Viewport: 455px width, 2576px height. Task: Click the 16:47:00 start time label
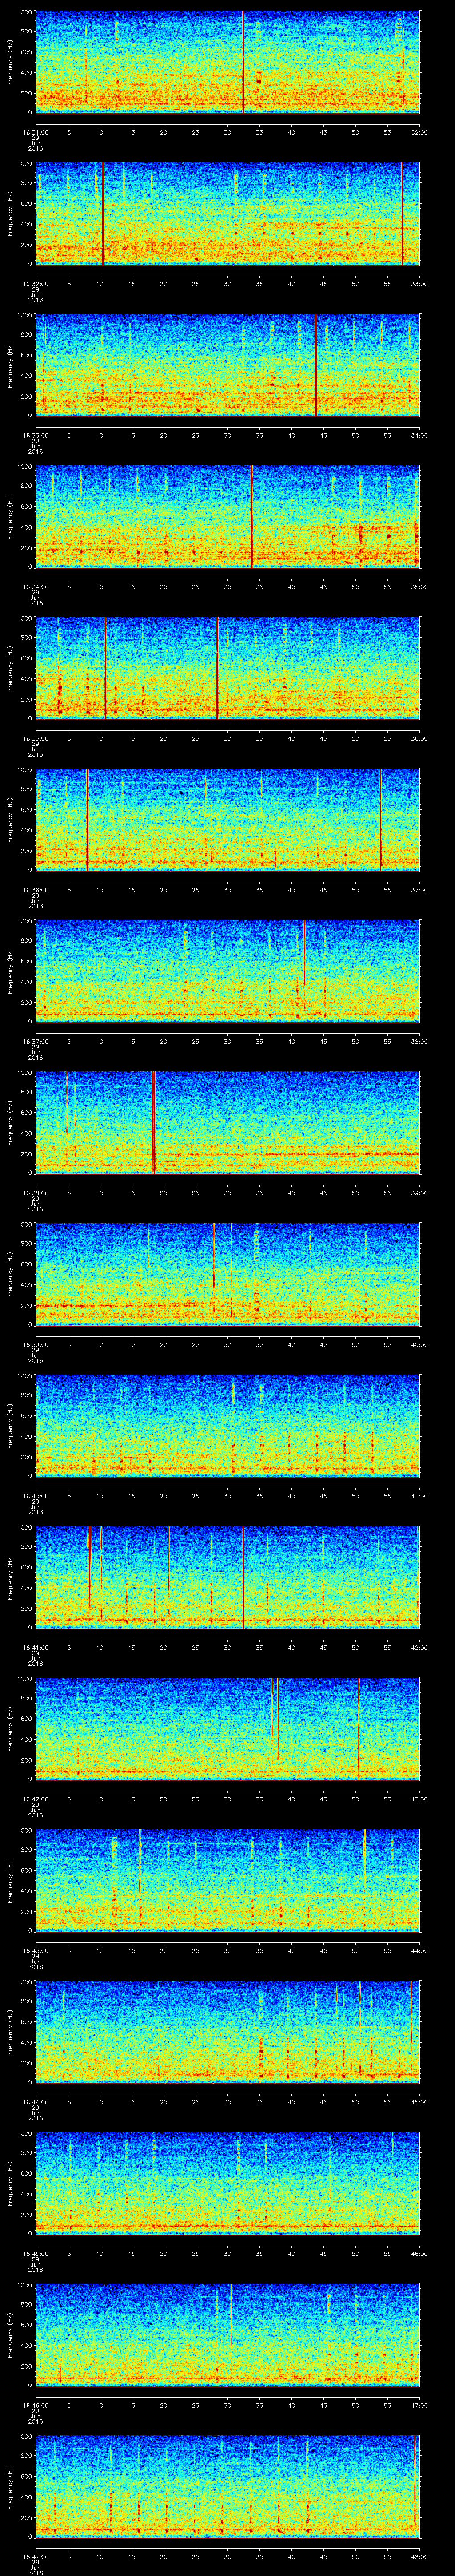(x=35, y=2556)
